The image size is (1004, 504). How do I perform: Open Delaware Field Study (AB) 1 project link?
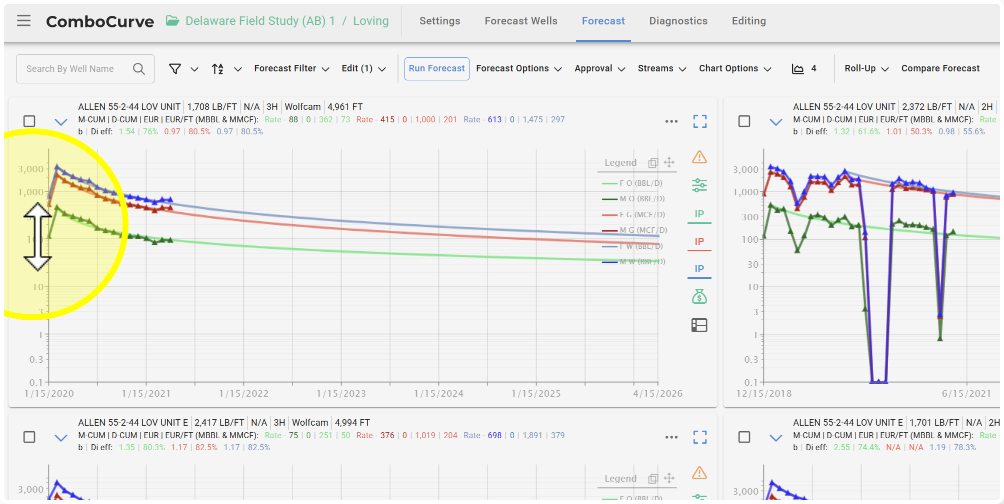click(x=260, y=20)
